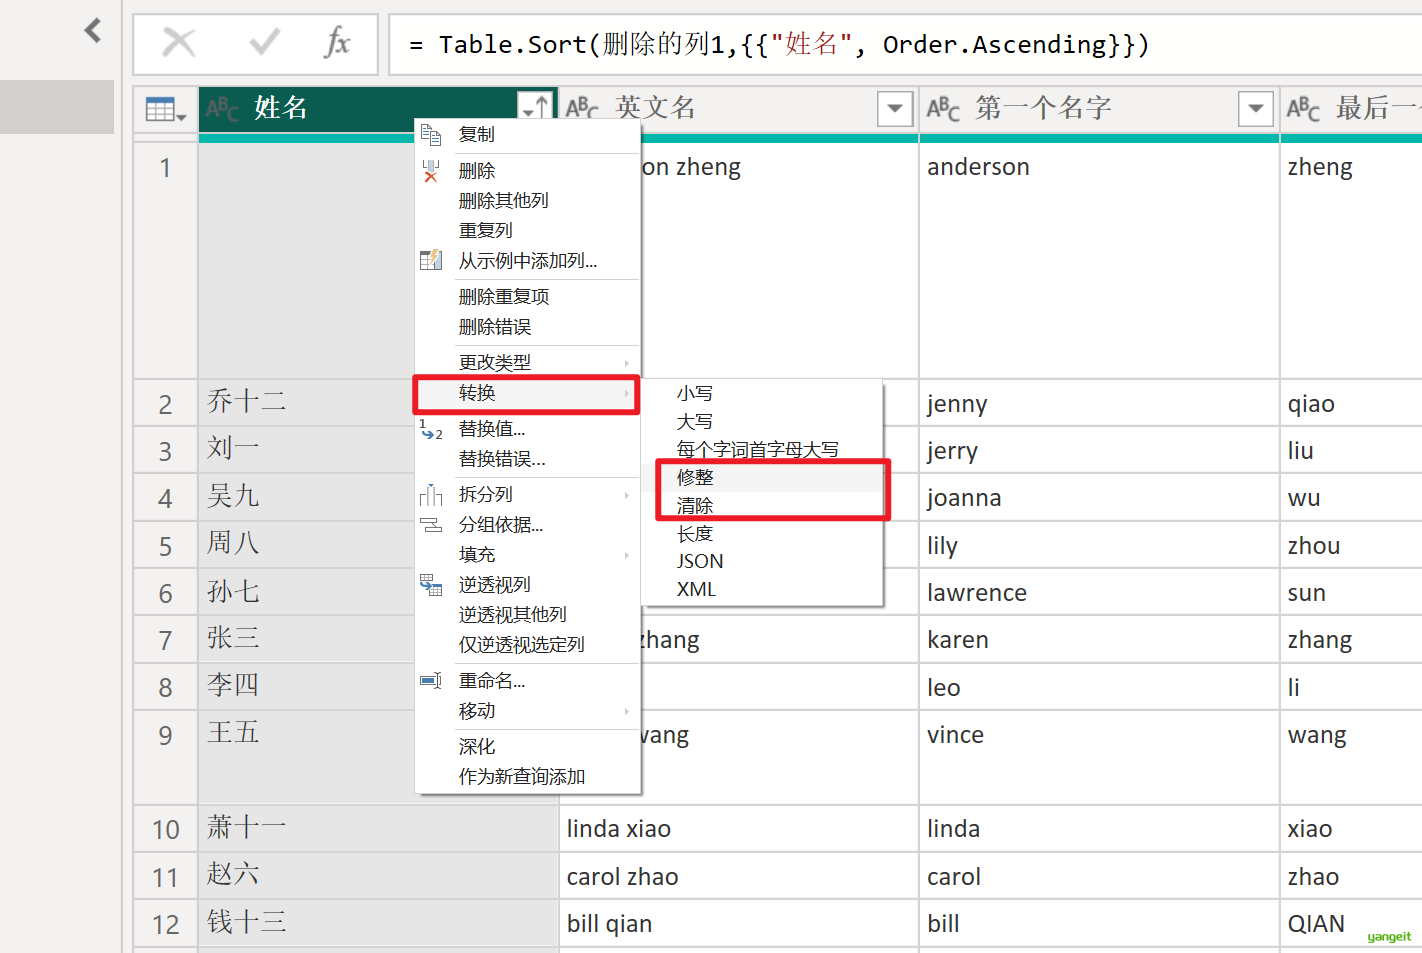Click the ABC type icon of 姓名 column
This screenshot has height=953, width=1422.
[x=222, y=108]
